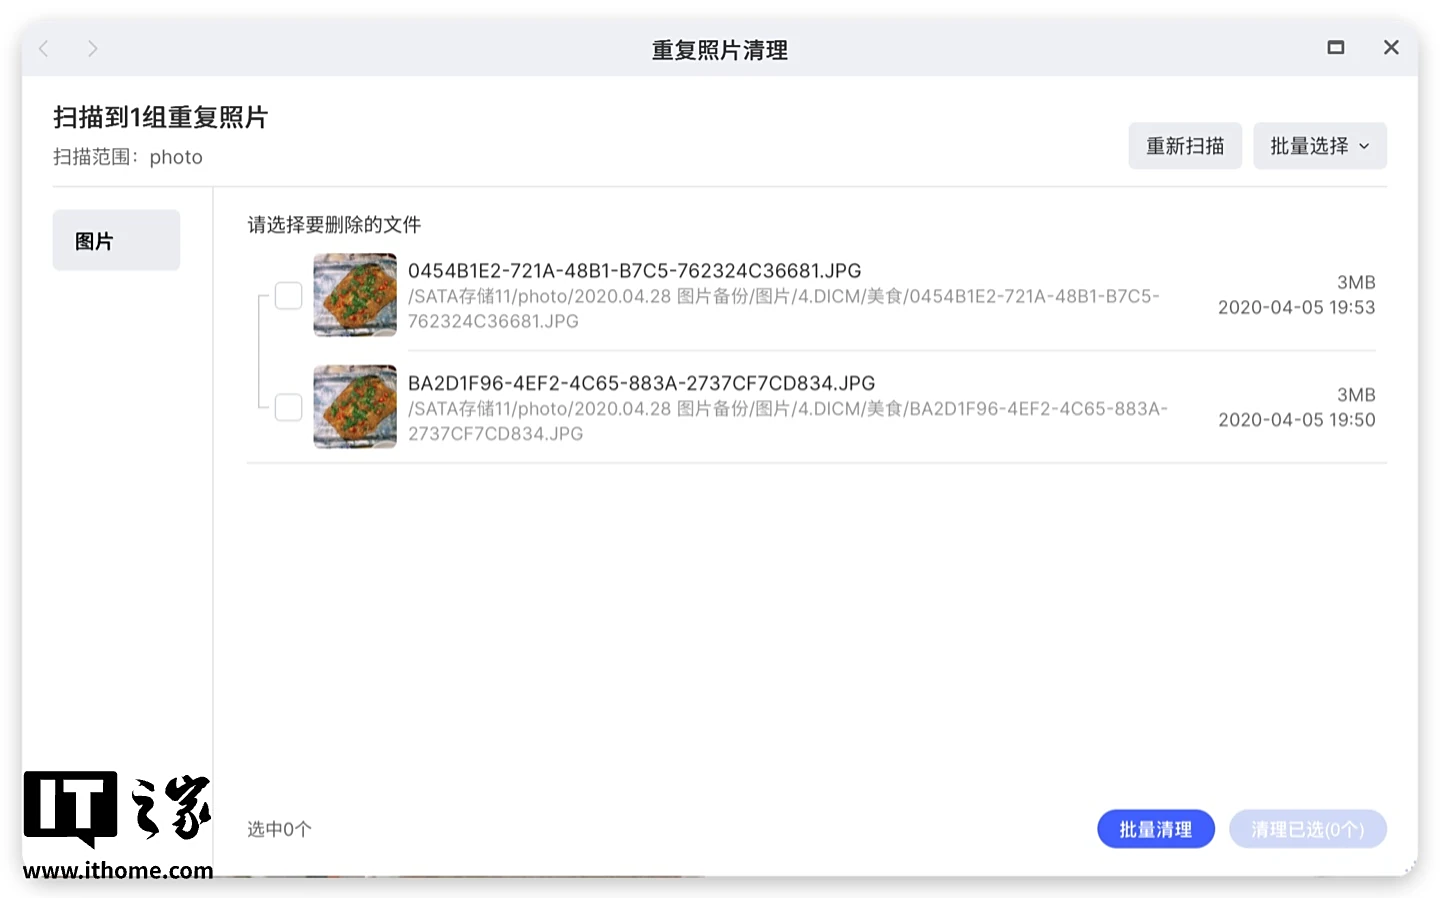This screenshot has height=898, width=1440.
Task: Click the 2020-04-05 19:50 timestamp
Action: [1296, 420]
